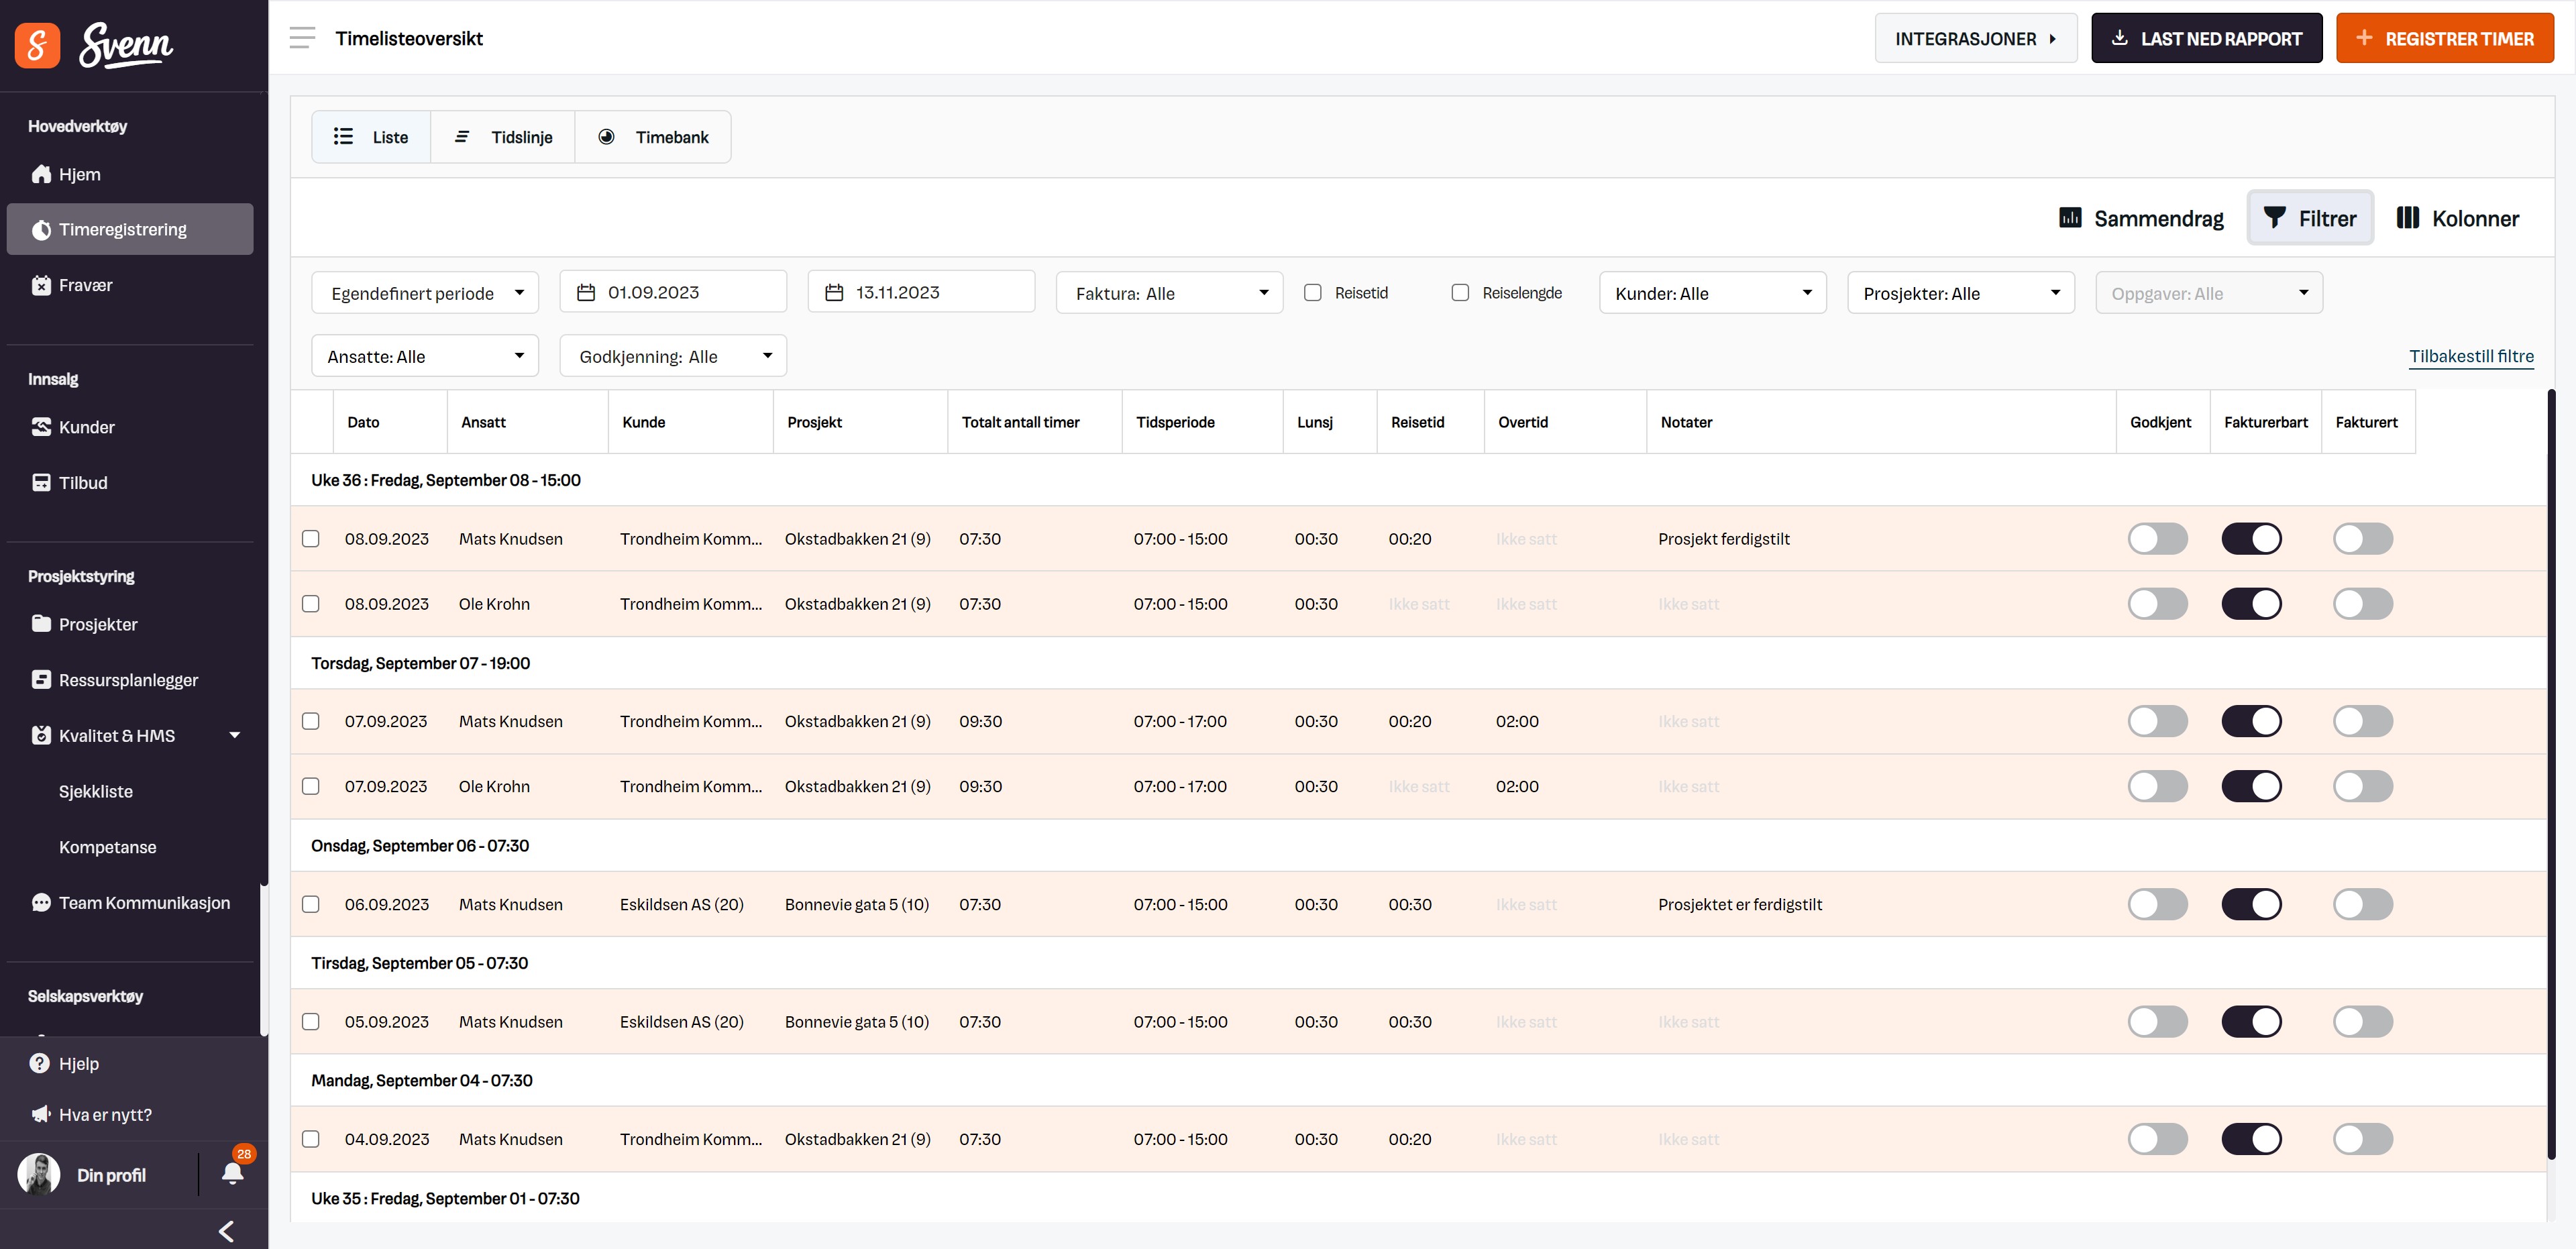The width and height of the screenshot is (2576, 1249).
Task: Click the Timeregistrering clock icon
Action: pyautogui.click(x=41, y=230)
